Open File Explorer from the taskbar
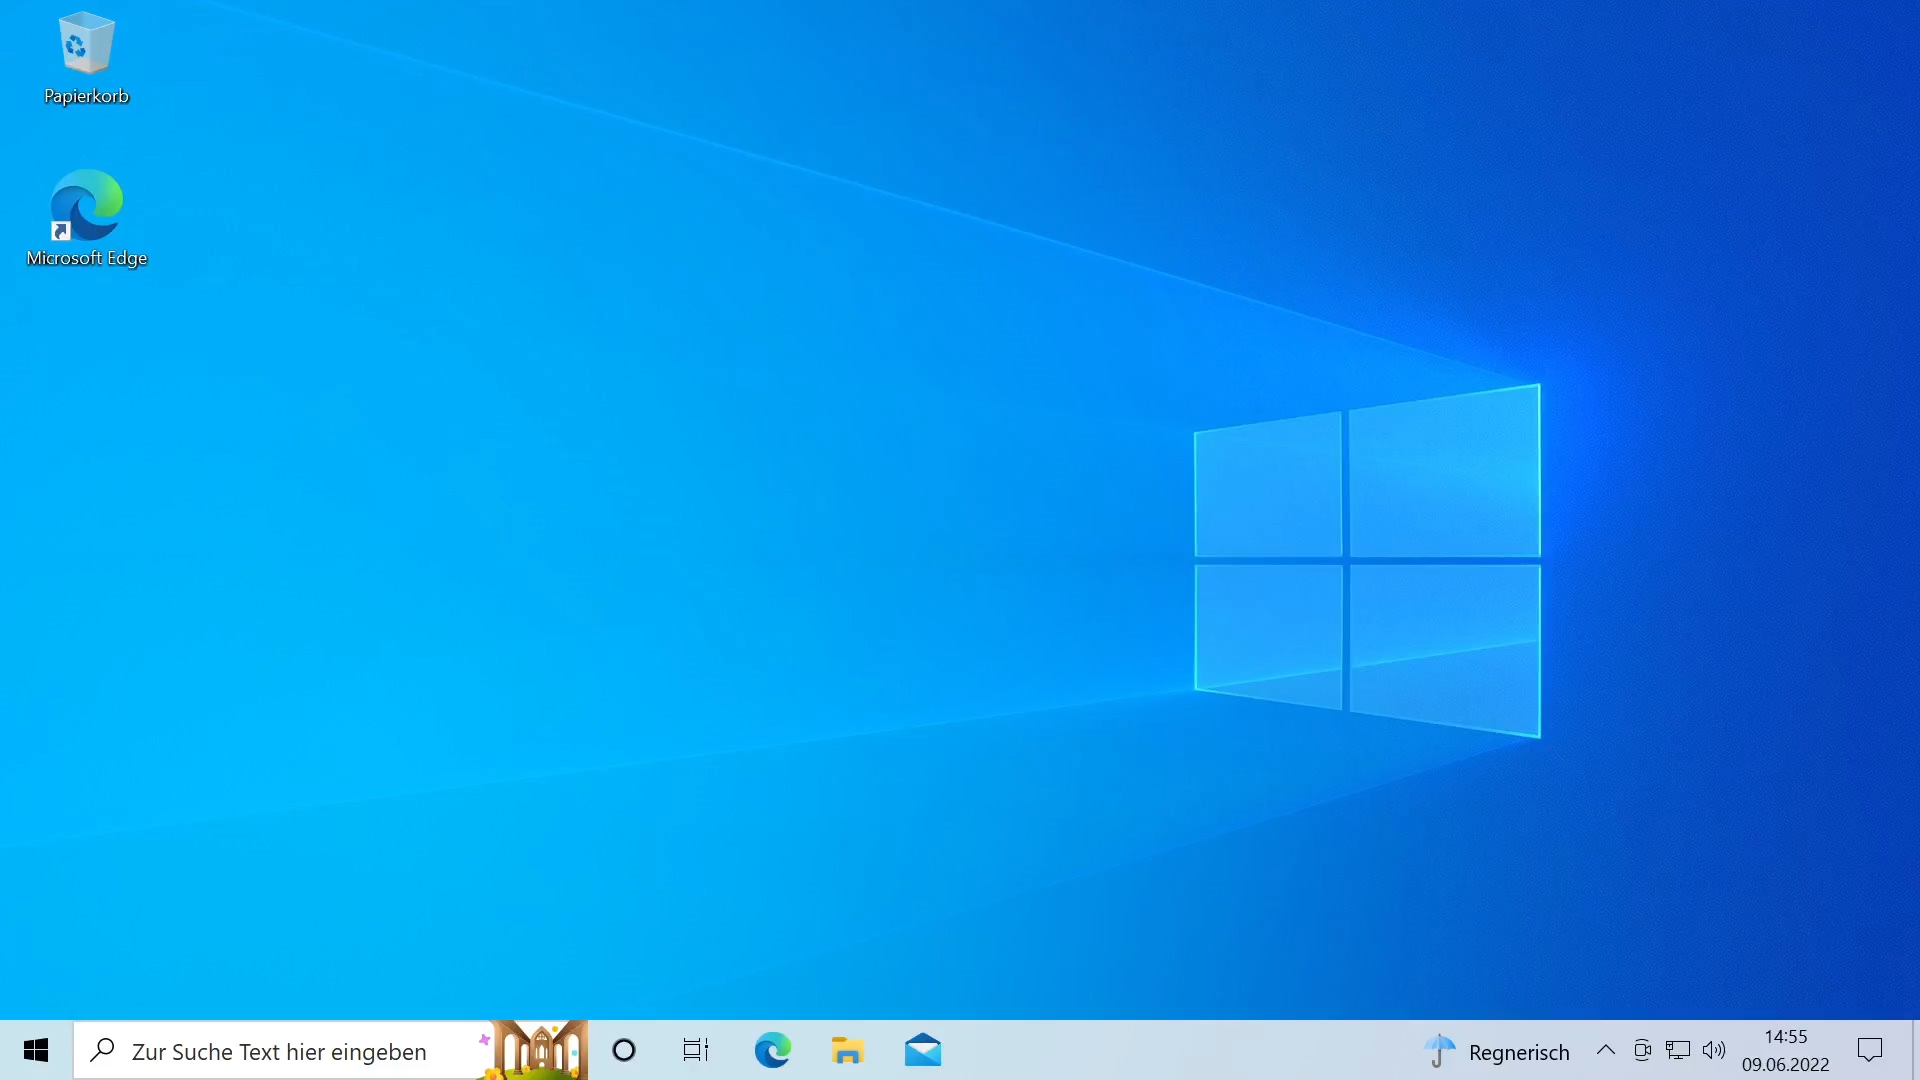Viewport: 1920px width, 1080px height. tap(847, 1050)
